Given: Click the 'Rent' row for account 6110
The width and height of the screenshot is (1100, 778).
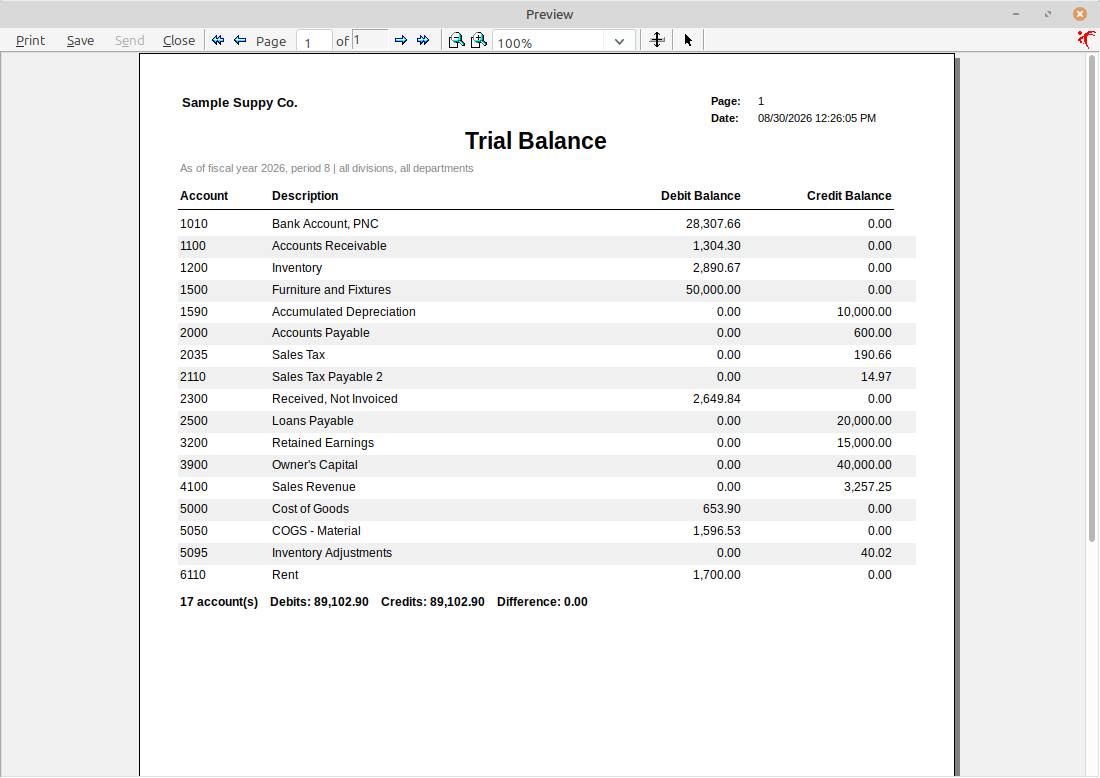Looking at the screenshot, I should [546, 575].
